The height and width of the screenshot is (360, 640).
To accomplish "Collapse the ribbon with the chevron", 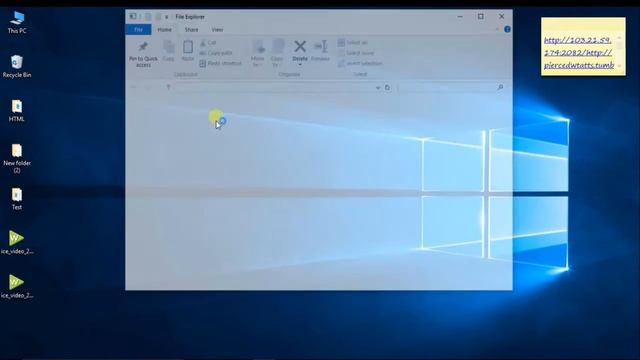I will [x=497, y=29].
